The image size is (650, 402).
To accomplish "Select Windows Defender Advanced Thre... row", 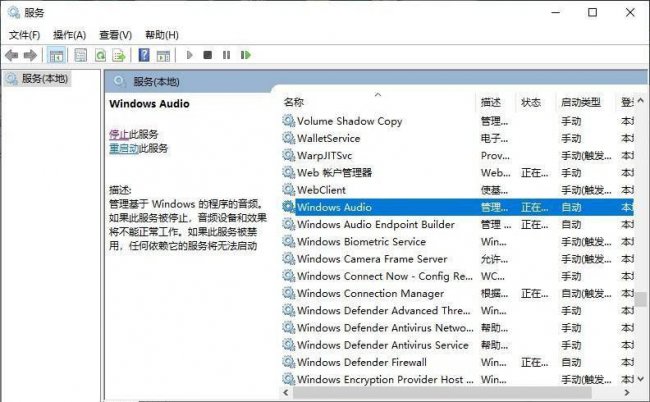I will pyautogui.click(x=458, y=310).
